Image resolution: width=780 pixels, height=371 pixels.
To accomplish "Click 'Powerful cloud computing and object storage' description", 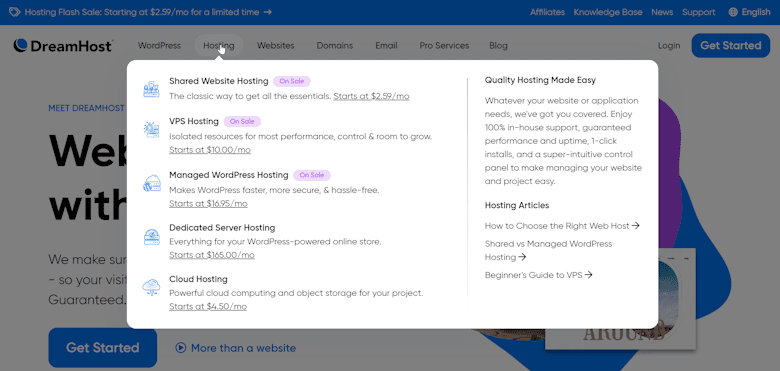I will [296, 293].
